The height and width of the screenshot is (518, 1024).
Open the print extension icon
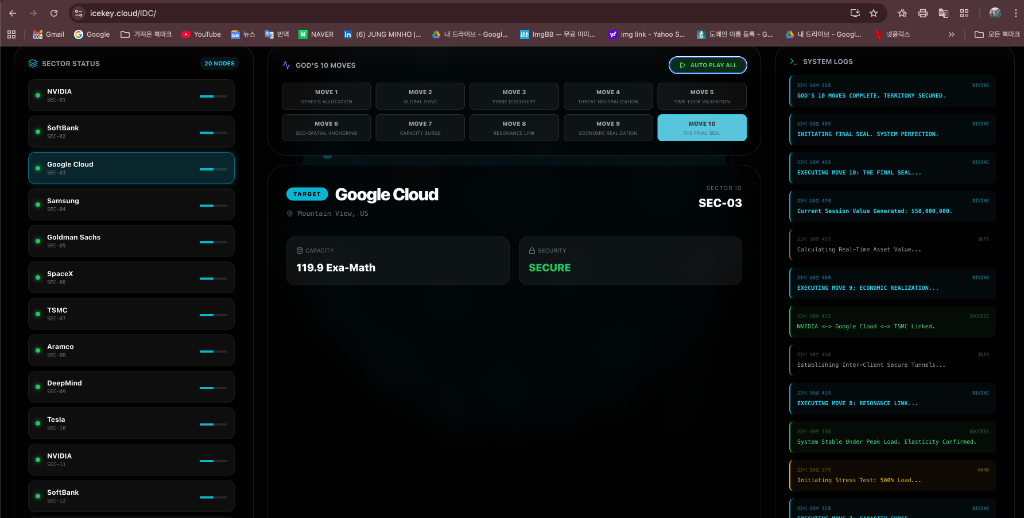pyautogui.click(x=923, y=13)
